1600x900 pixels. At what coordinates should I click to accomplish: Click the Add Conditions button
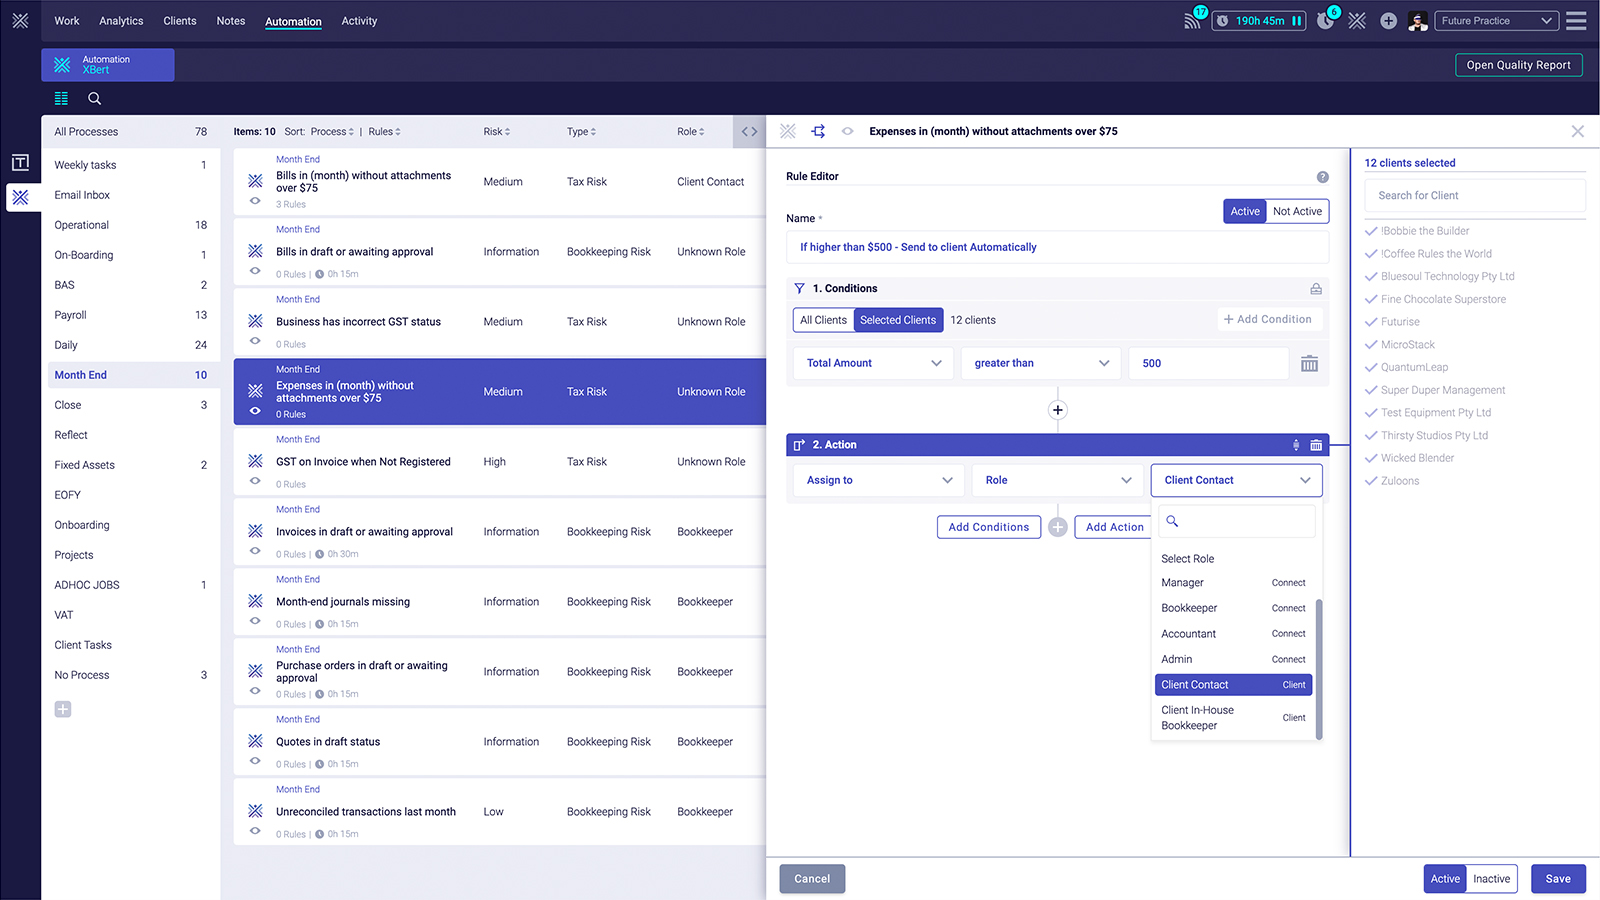coord(989,527)
